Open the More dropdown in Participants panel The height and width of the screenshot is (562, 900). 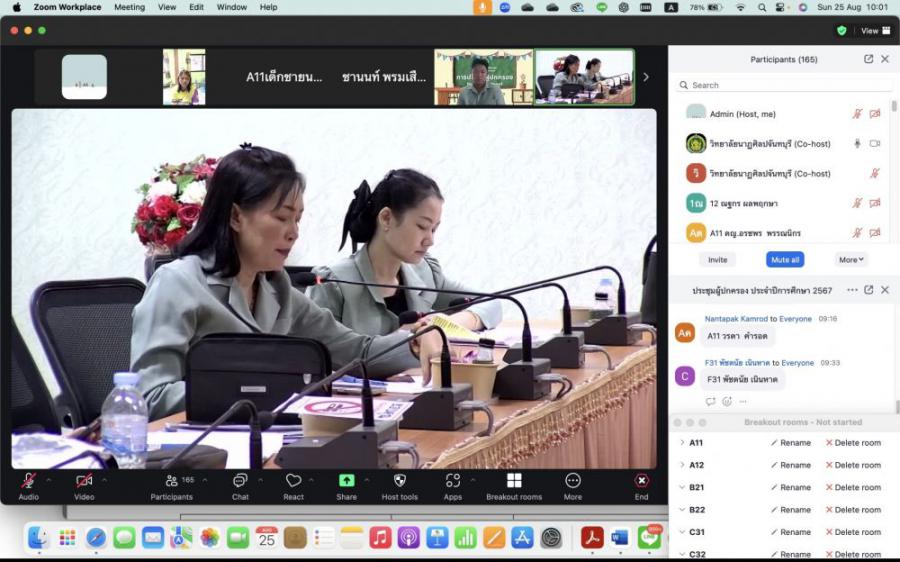point(851,259)
